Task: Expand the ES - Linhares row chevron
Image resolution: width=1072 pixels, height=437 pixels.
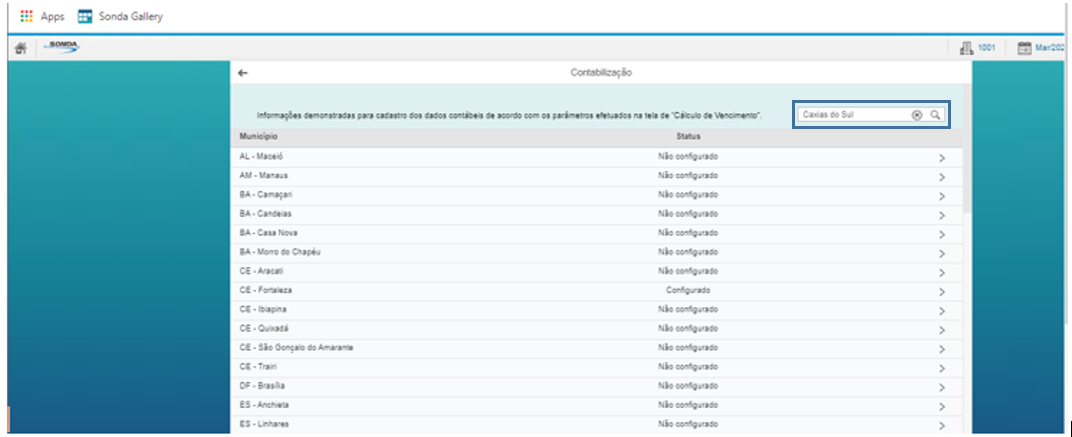Action: [941, 426]
